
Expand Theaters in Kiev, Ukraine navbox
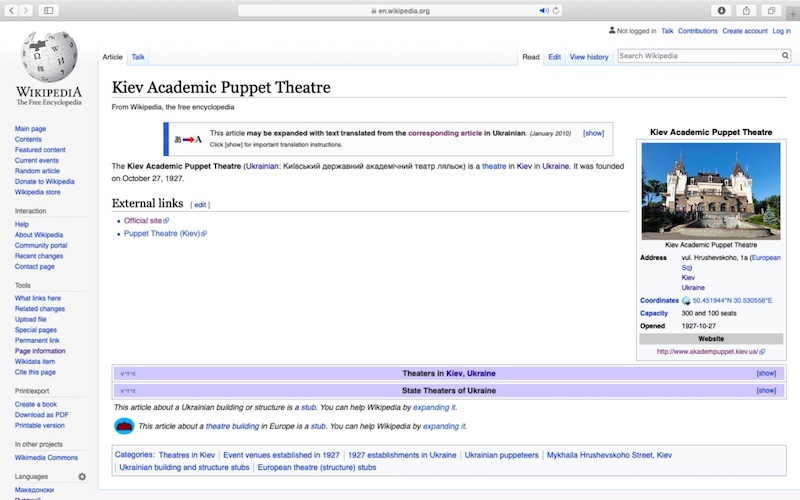(x=766, y=373)
